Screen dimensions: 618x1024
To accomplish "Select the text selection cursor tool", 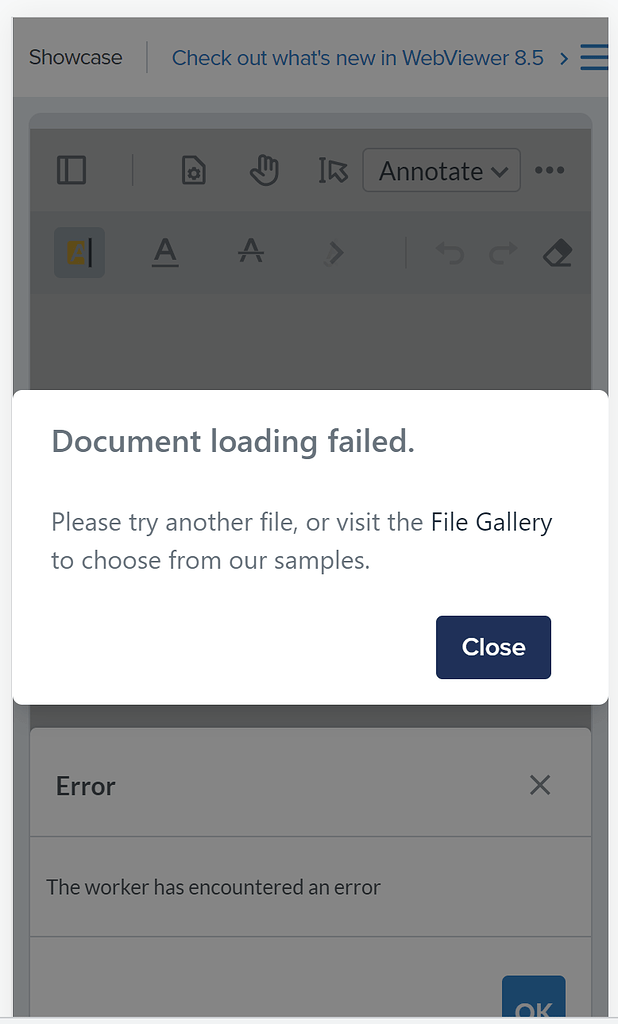I will pos(333,170).
